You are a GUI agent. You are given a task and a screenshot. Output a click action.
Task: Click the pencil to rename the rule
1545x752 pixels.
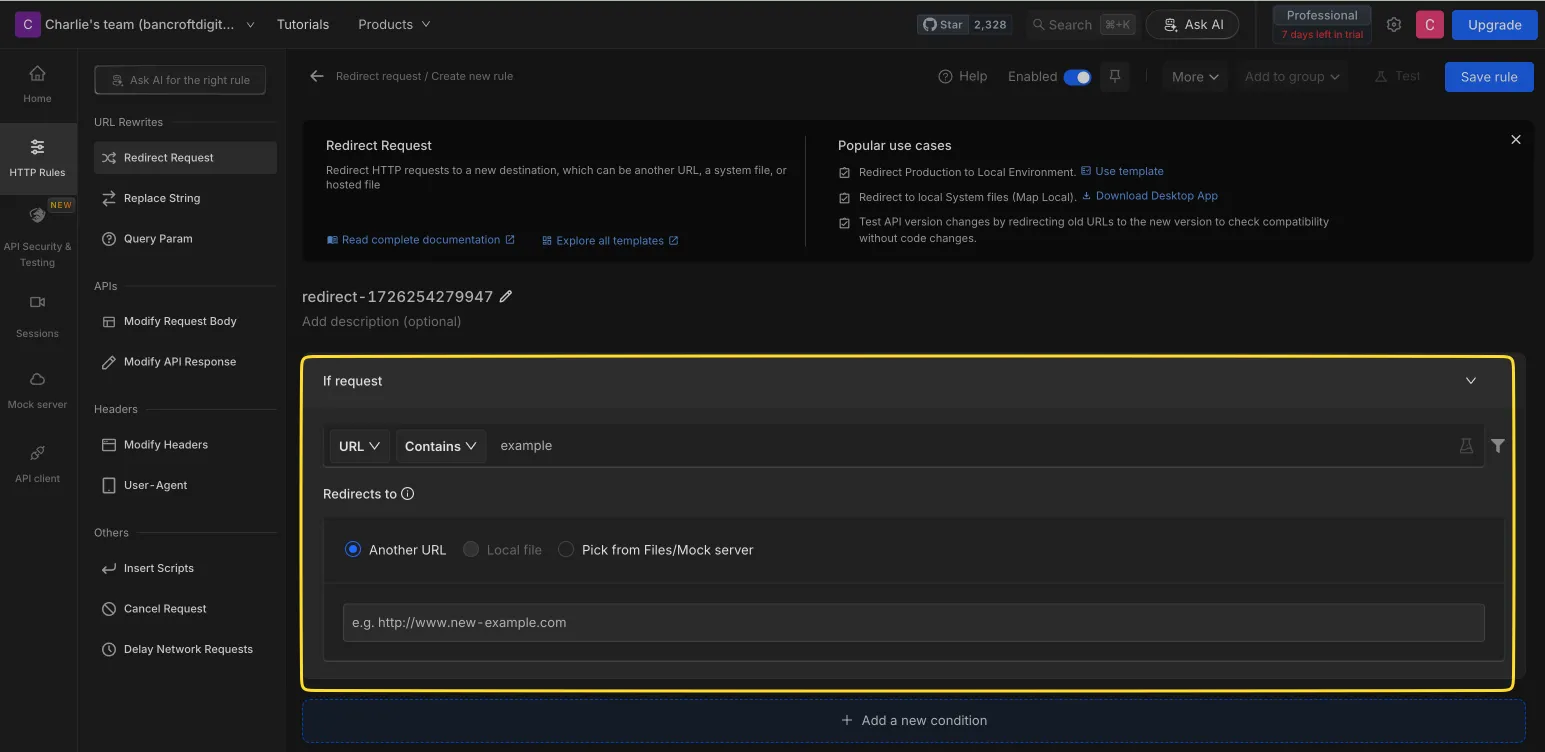pyautogui.click(x=506, y=296)
